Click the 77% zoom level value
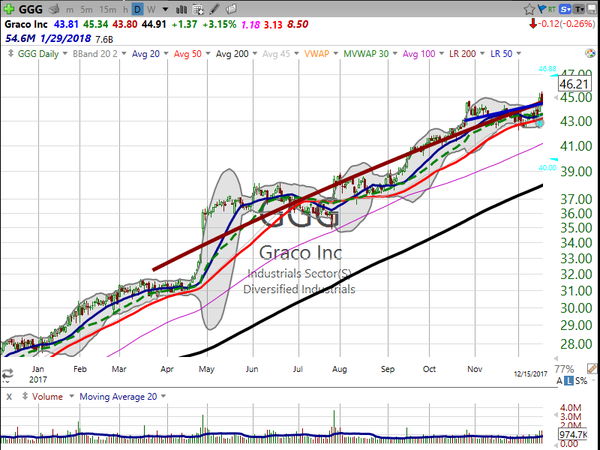 564,369
